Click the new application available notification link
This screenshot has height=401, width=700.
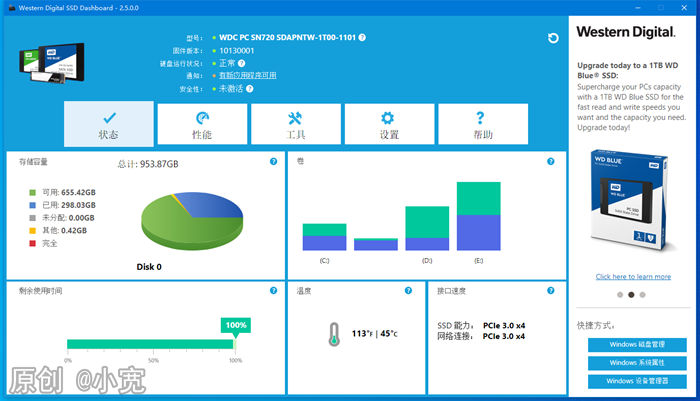[x=248, y=75]
